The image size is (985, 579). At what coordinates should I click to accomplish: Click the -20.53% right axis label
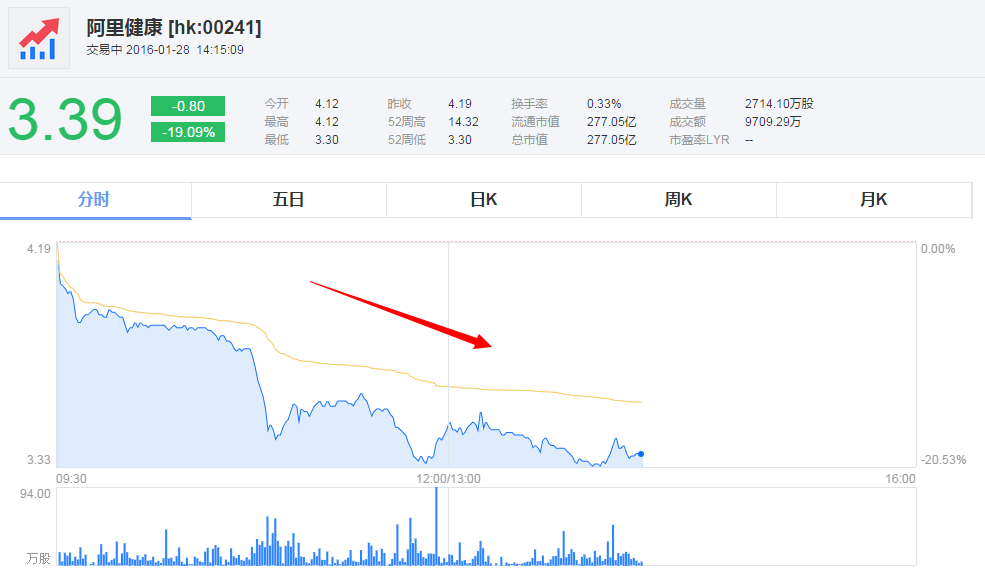point(943,460)
